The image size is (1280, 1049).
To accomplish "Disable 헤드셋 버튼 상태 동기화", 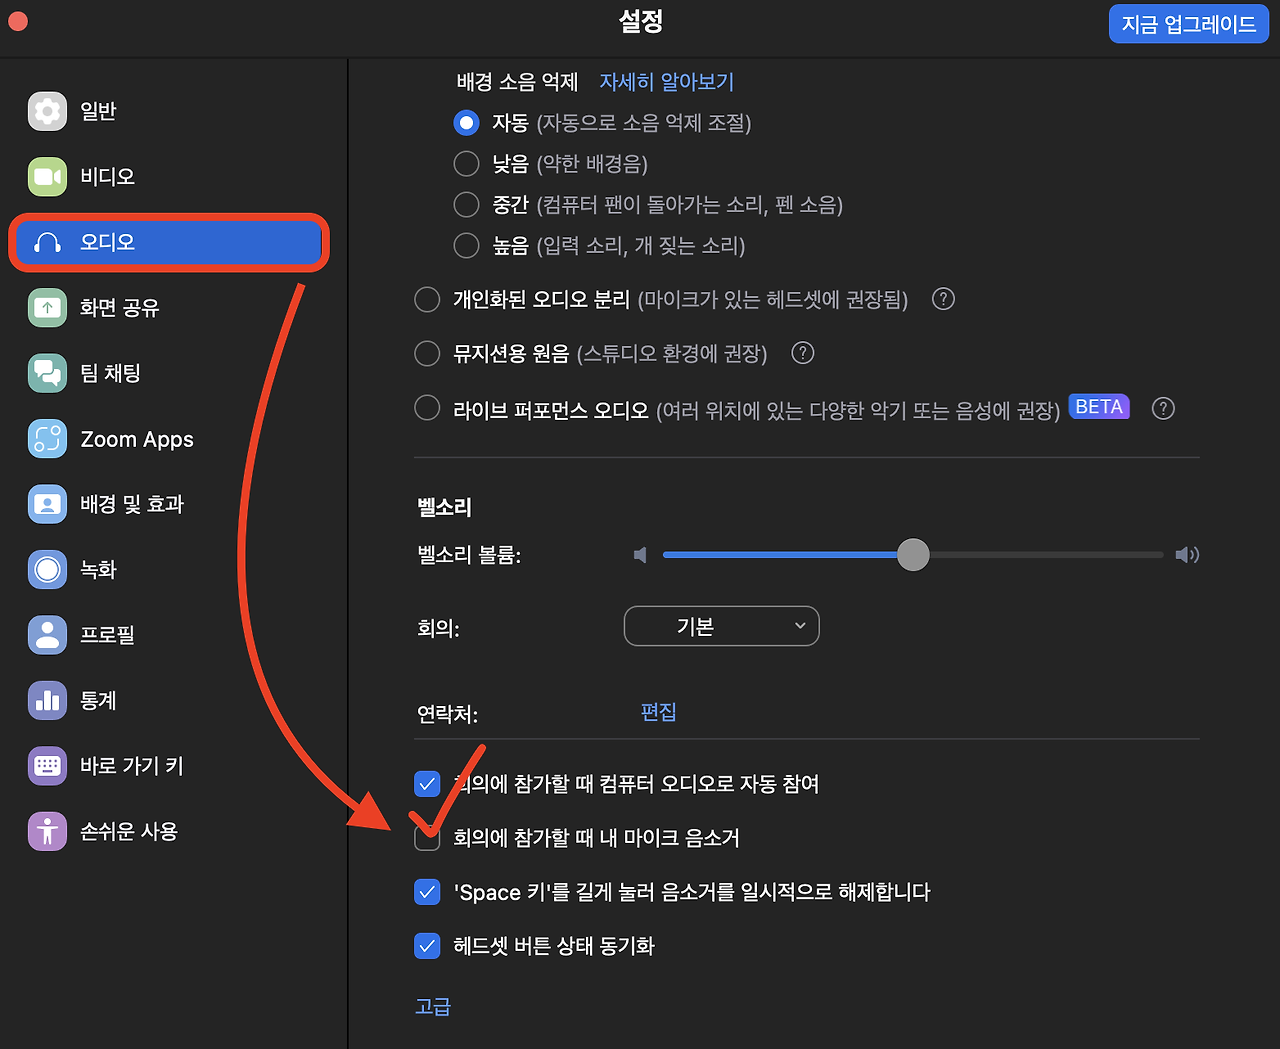I will (x=427, y=945).
